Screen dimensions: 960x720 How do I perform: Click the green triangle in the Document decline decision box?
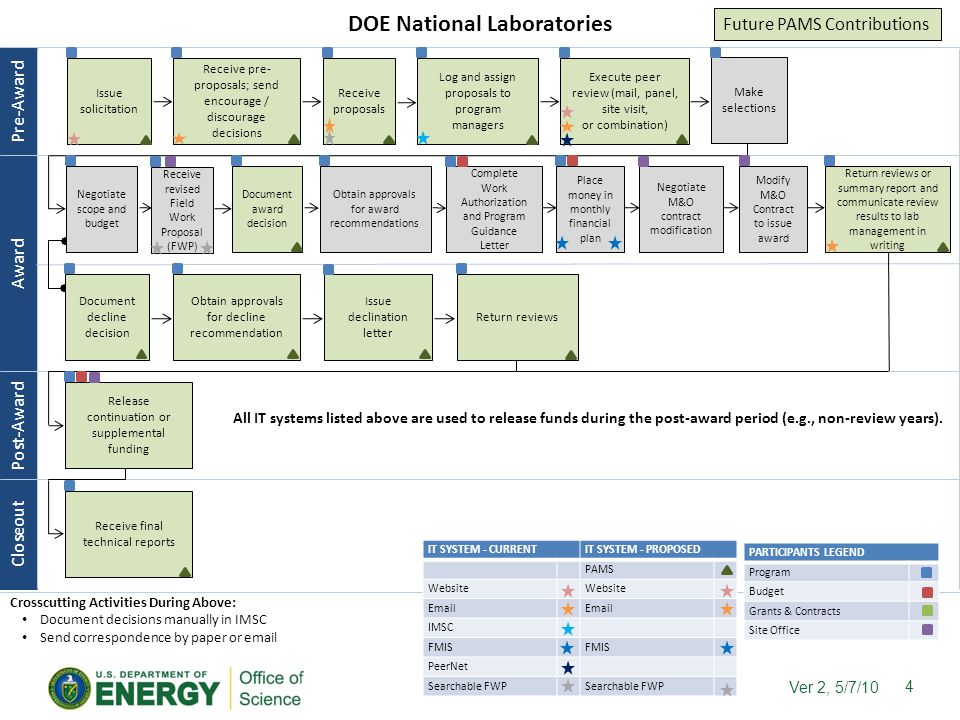[x=142, y=354]
